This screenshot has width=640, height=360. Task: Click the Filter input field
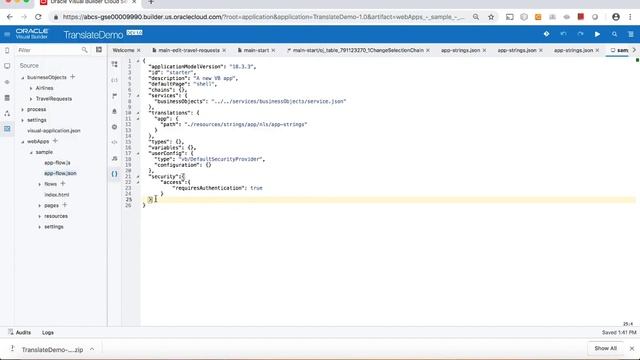coord(49,50)
